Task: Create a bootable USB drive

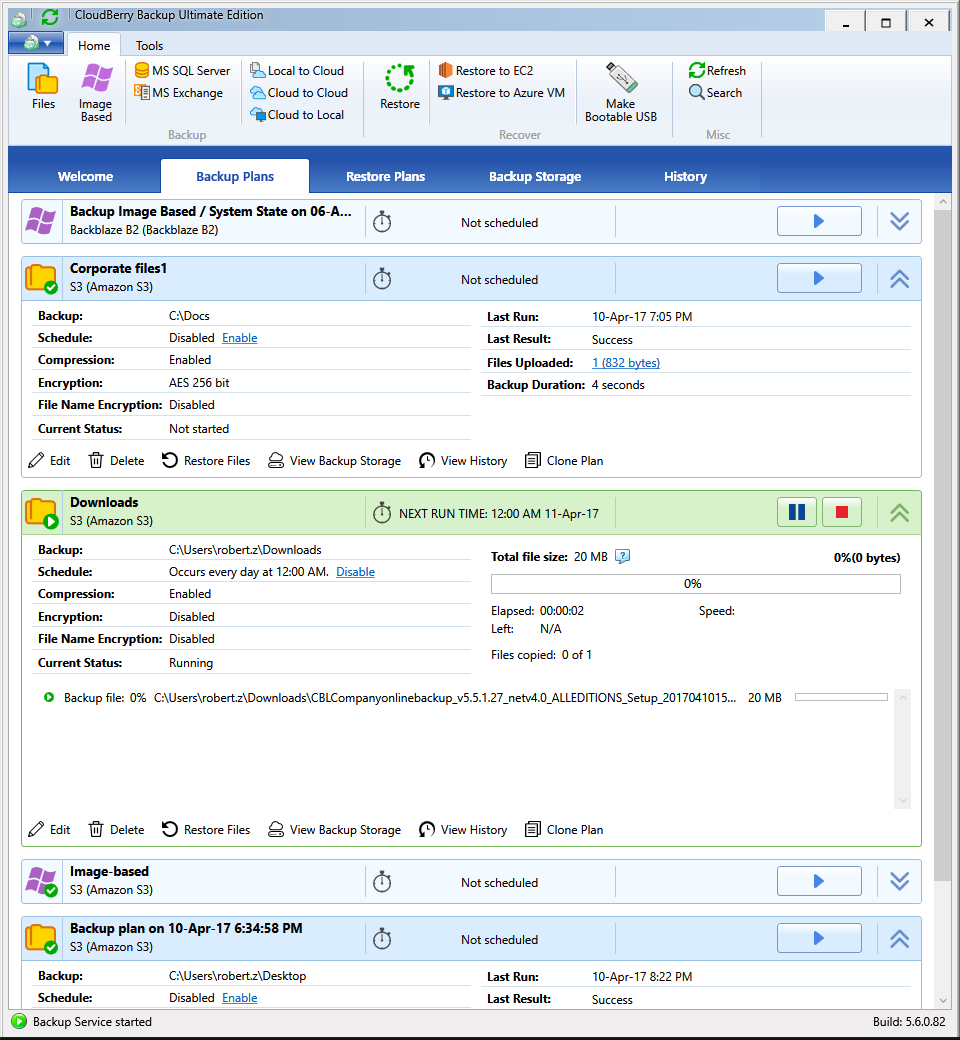Action: tap(621, 92)
